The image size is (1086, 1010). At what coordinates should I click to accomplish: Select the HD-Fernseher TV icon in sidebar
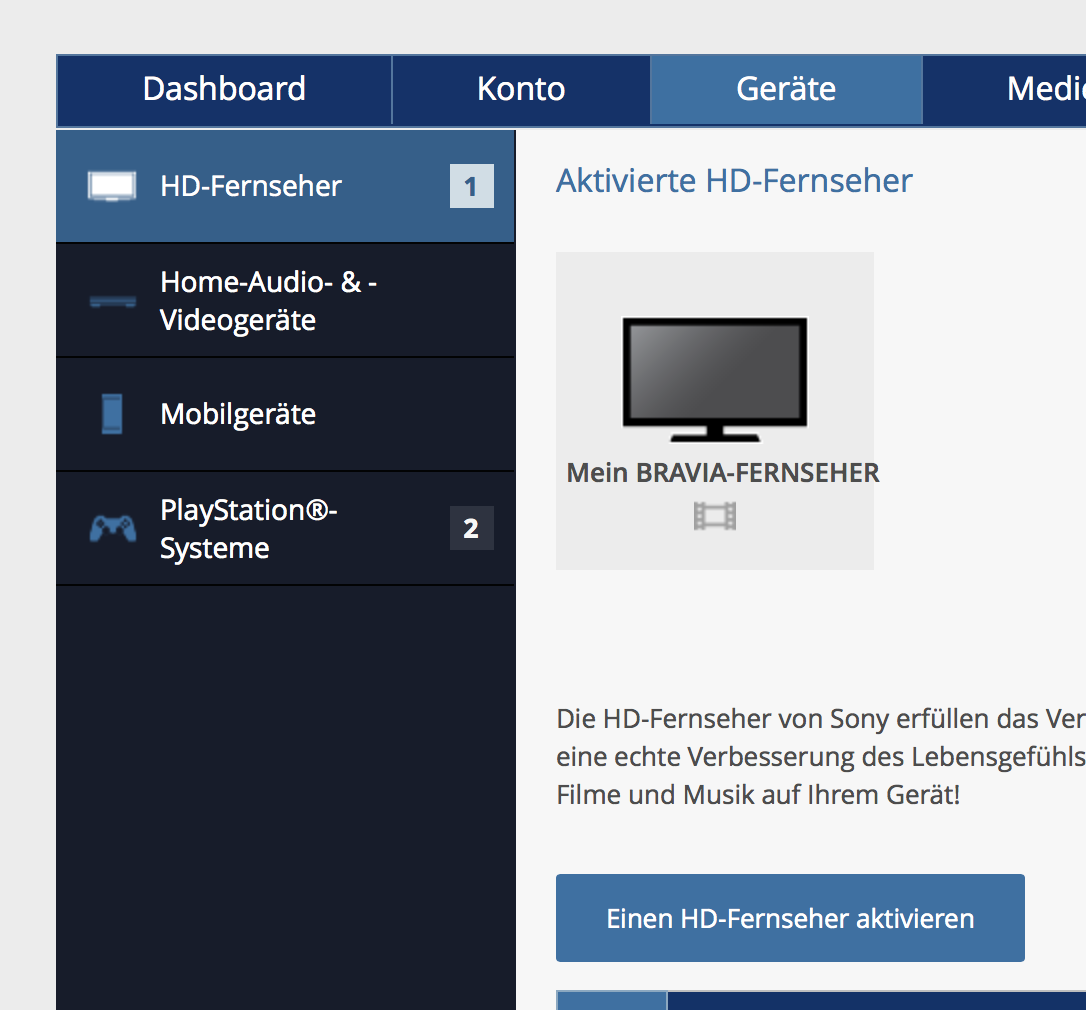click(110, 185)
